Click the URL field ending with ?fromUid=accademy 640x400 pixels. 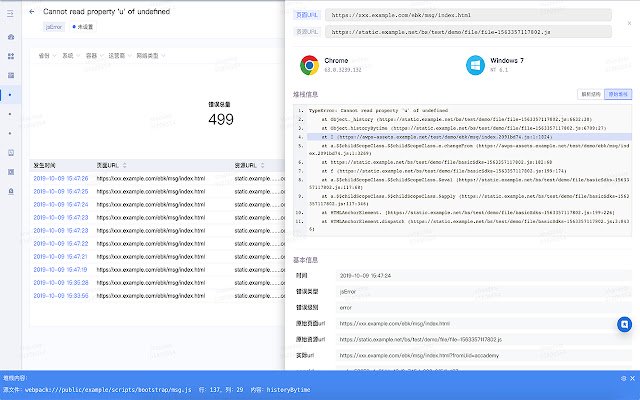coord(484,356)
